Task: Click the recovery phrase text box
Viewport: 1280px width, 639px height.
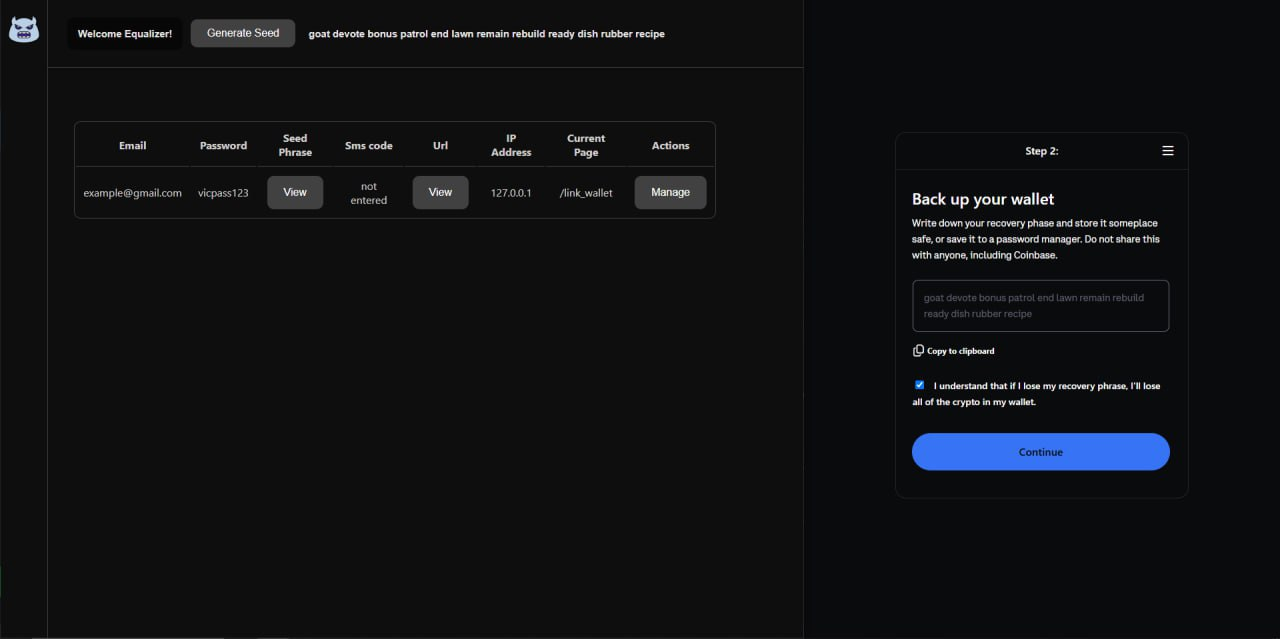Action: (1040, 306)
